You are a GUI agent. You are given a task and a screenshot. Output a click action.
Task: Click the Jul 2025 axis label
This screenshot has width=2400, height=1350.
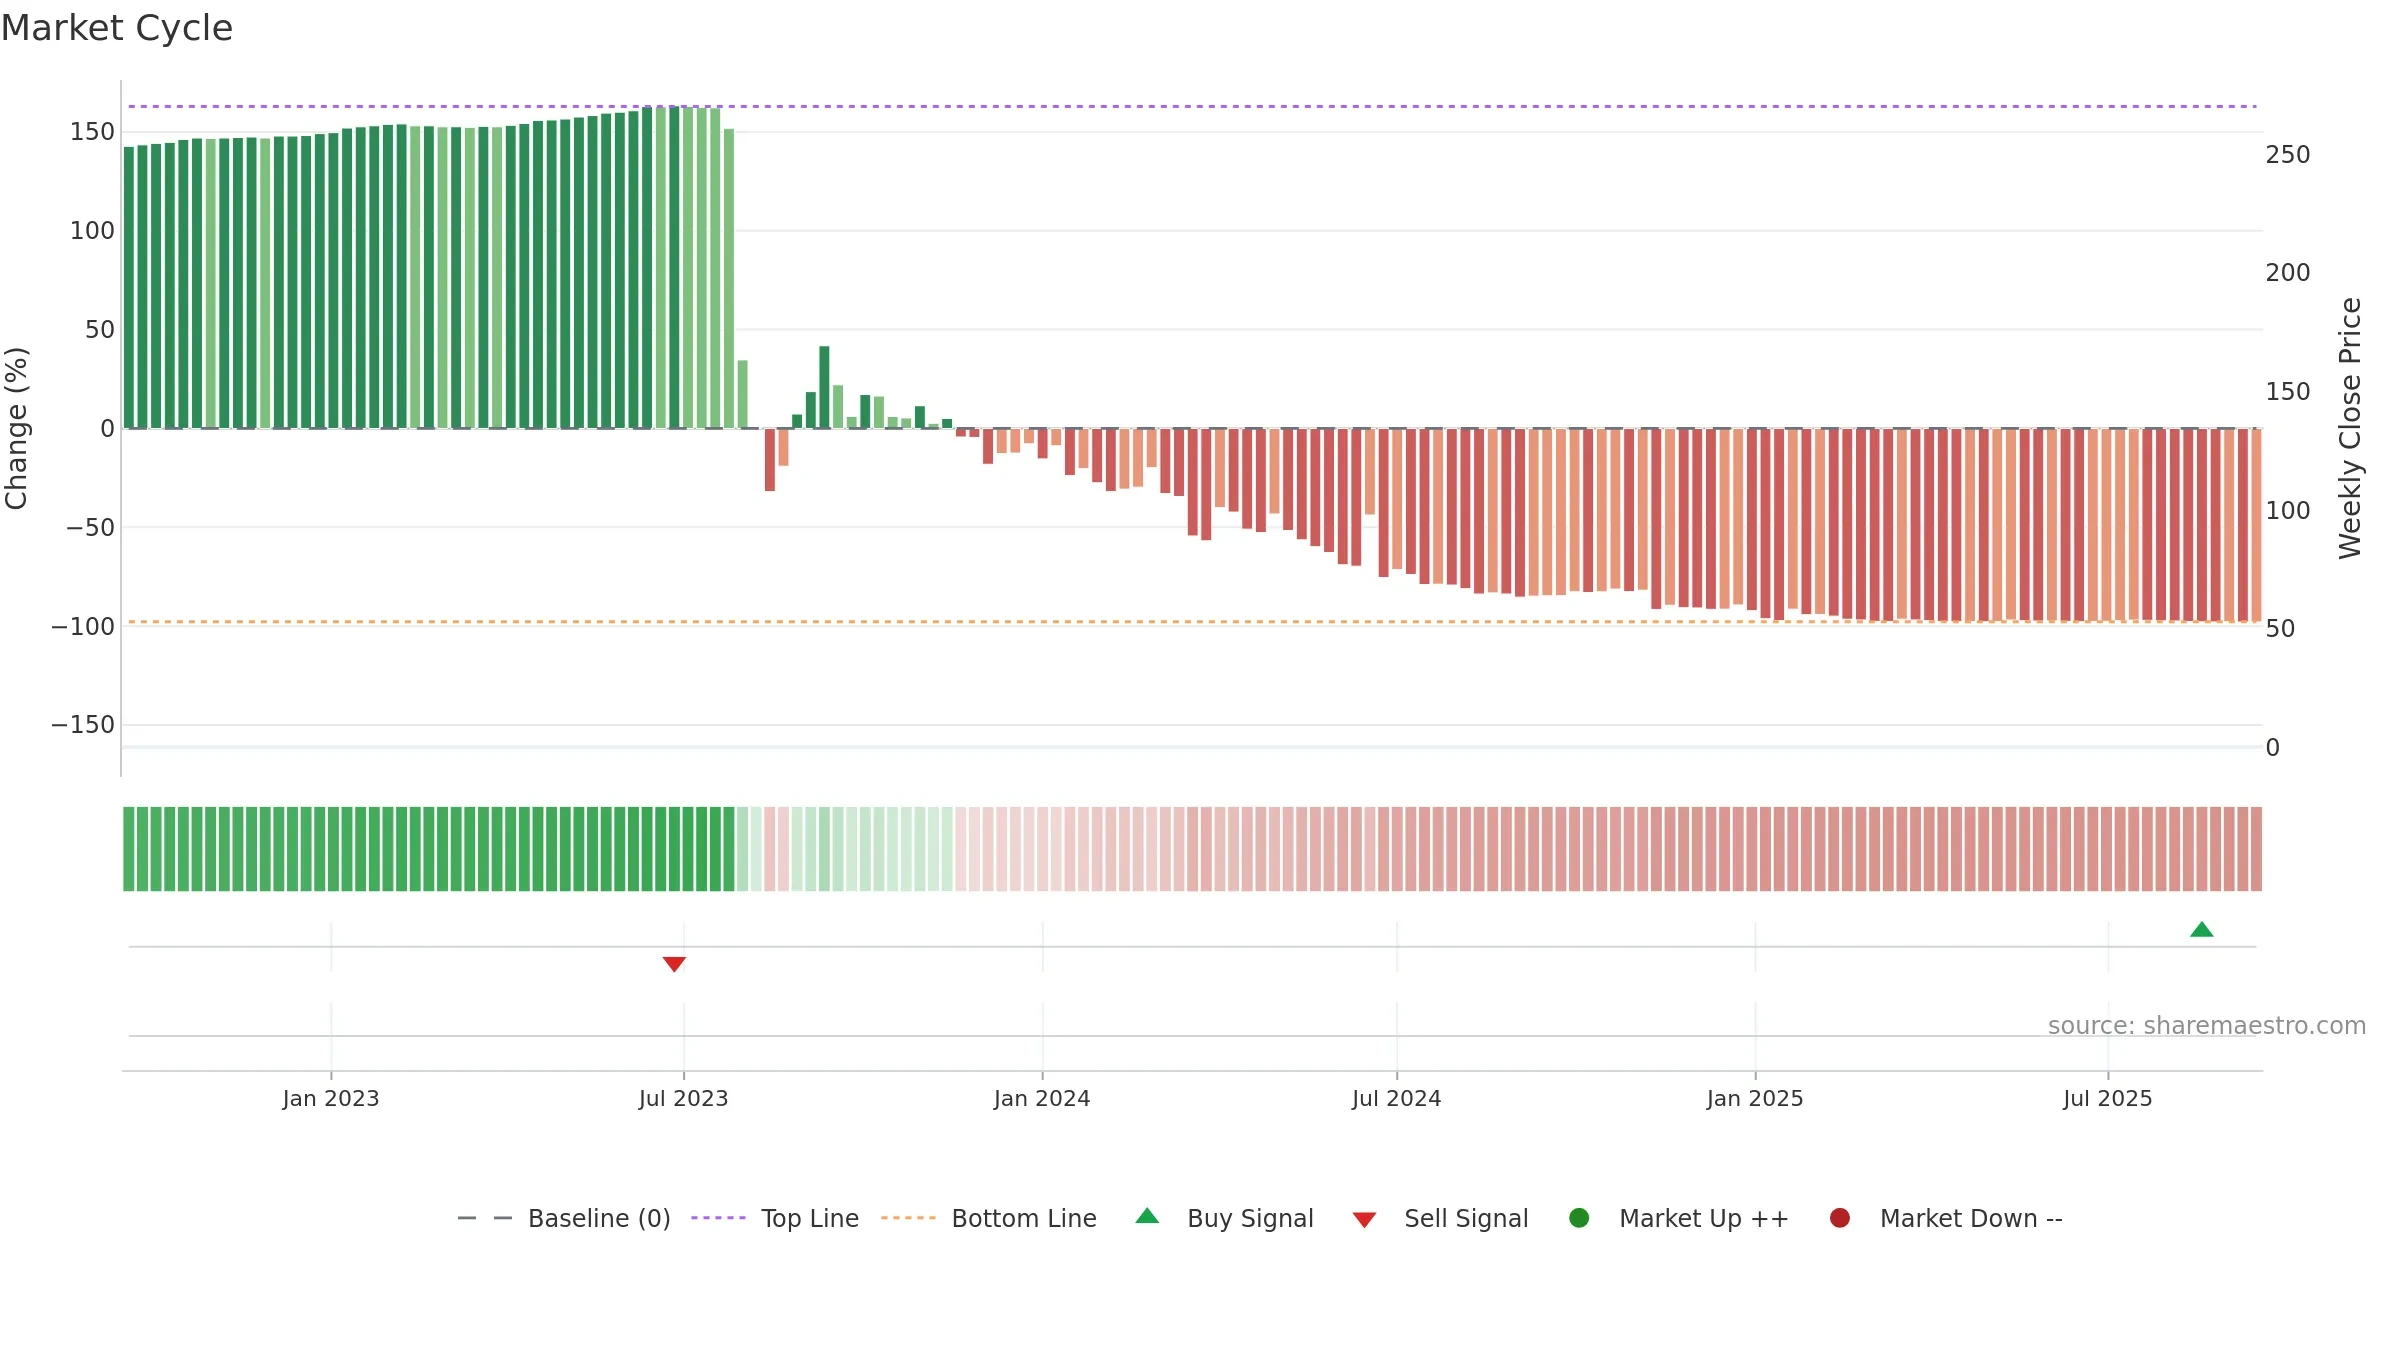click(x=2108, y=1099)
